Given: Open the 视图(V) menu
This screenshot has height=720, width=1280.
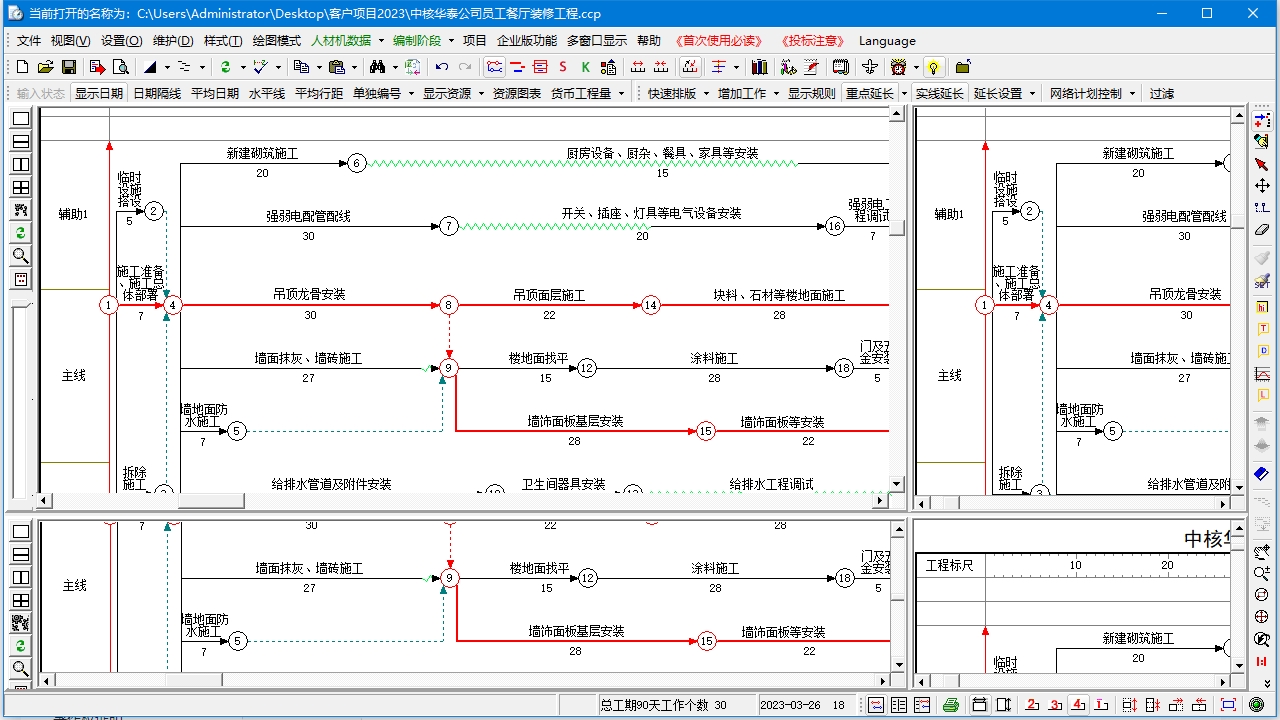Looking at the screenshot, I should [x=68, y=41].
